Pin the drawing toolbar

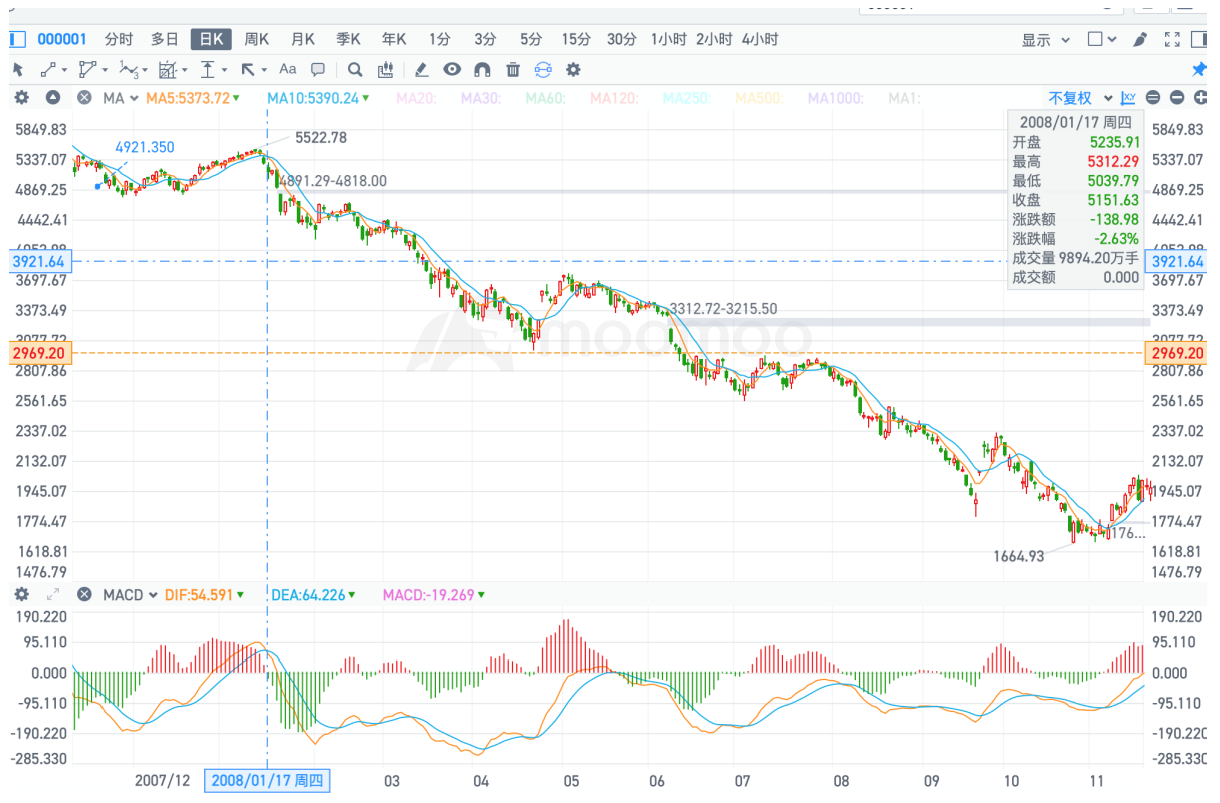pyautogui.click(x=1200, y=70)
